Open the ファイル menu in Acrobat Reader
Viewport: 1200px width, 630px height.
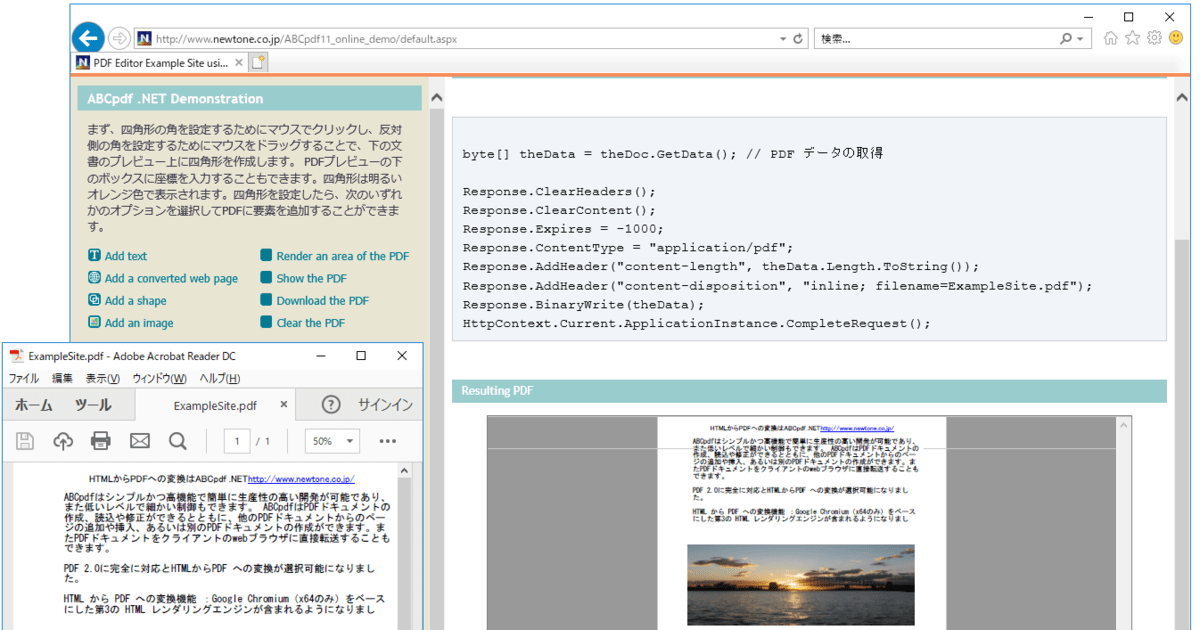pyautogui.click(x=24, y=378)
